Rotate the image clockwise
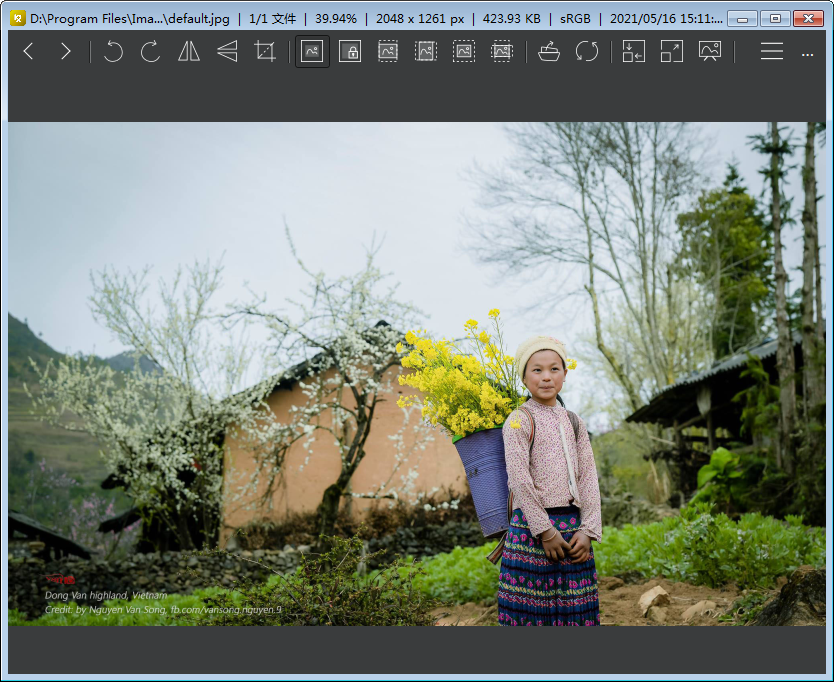 click(x=151, y=52)
